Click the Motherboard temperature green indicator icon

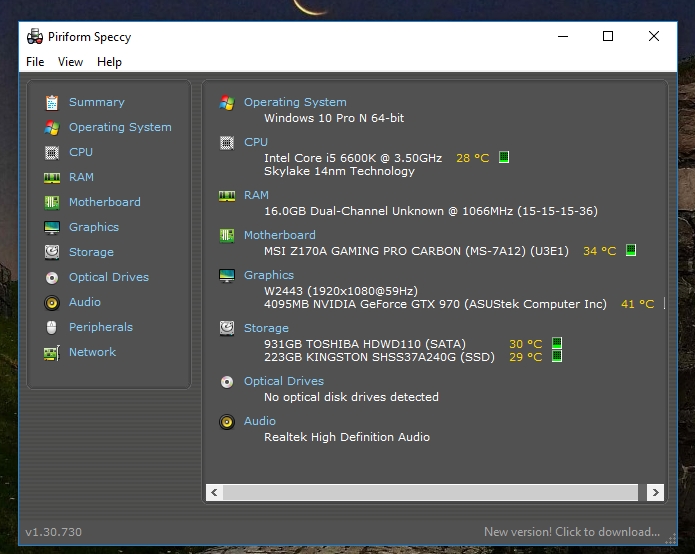tap(631, 250)
